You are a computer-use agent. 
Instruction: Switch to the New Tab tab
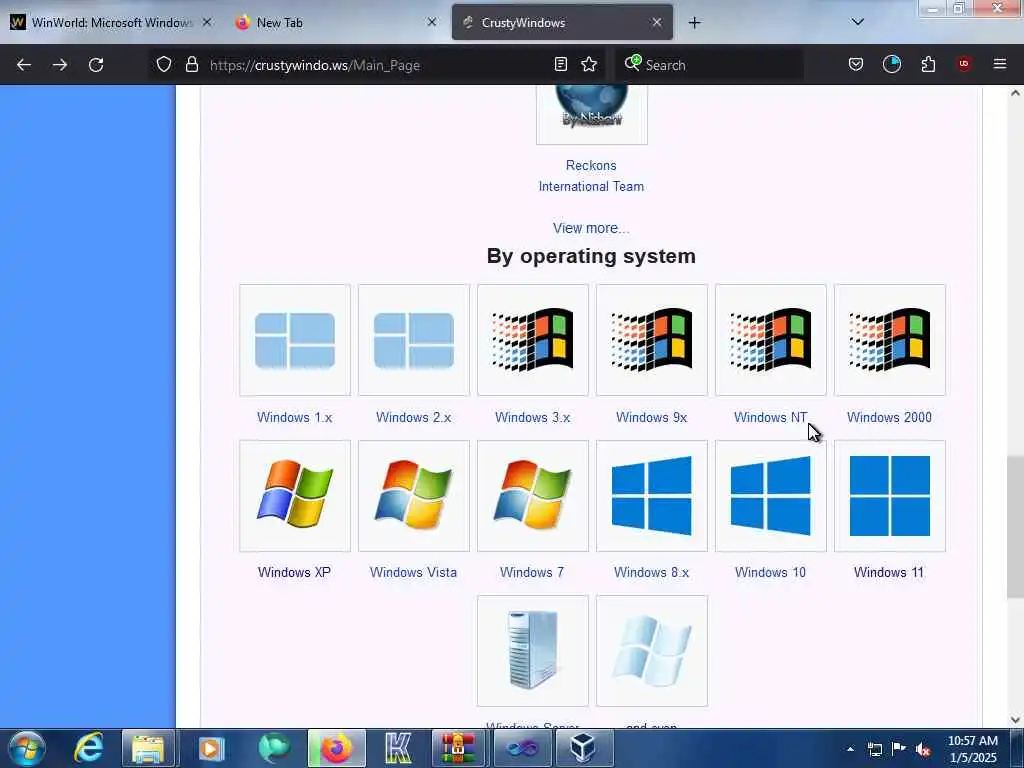(336, 23)
